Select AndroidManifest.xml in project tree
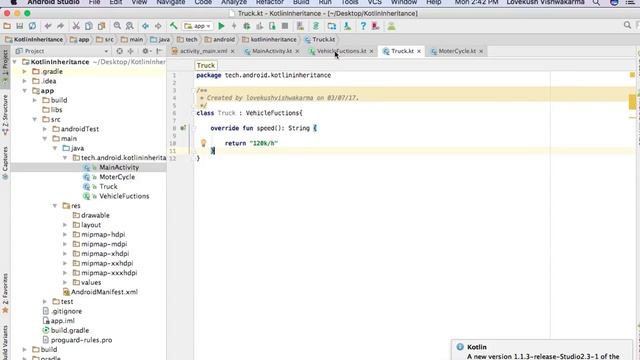640x360 pixels. click(x=104, y=292)
